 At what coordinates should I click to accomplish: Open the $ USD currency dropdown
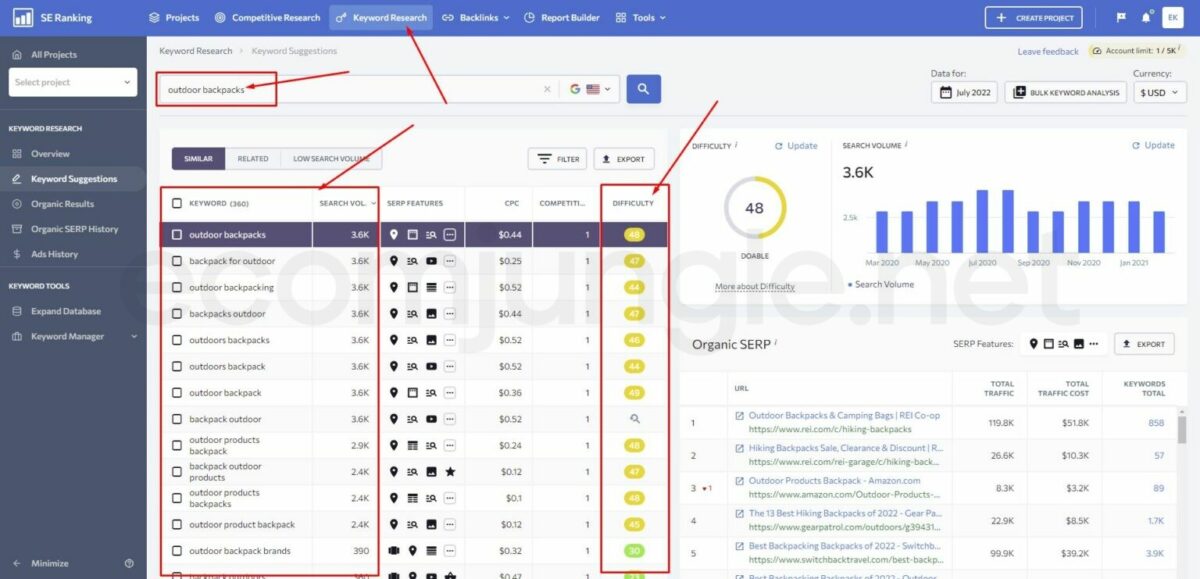(1159, 92)
